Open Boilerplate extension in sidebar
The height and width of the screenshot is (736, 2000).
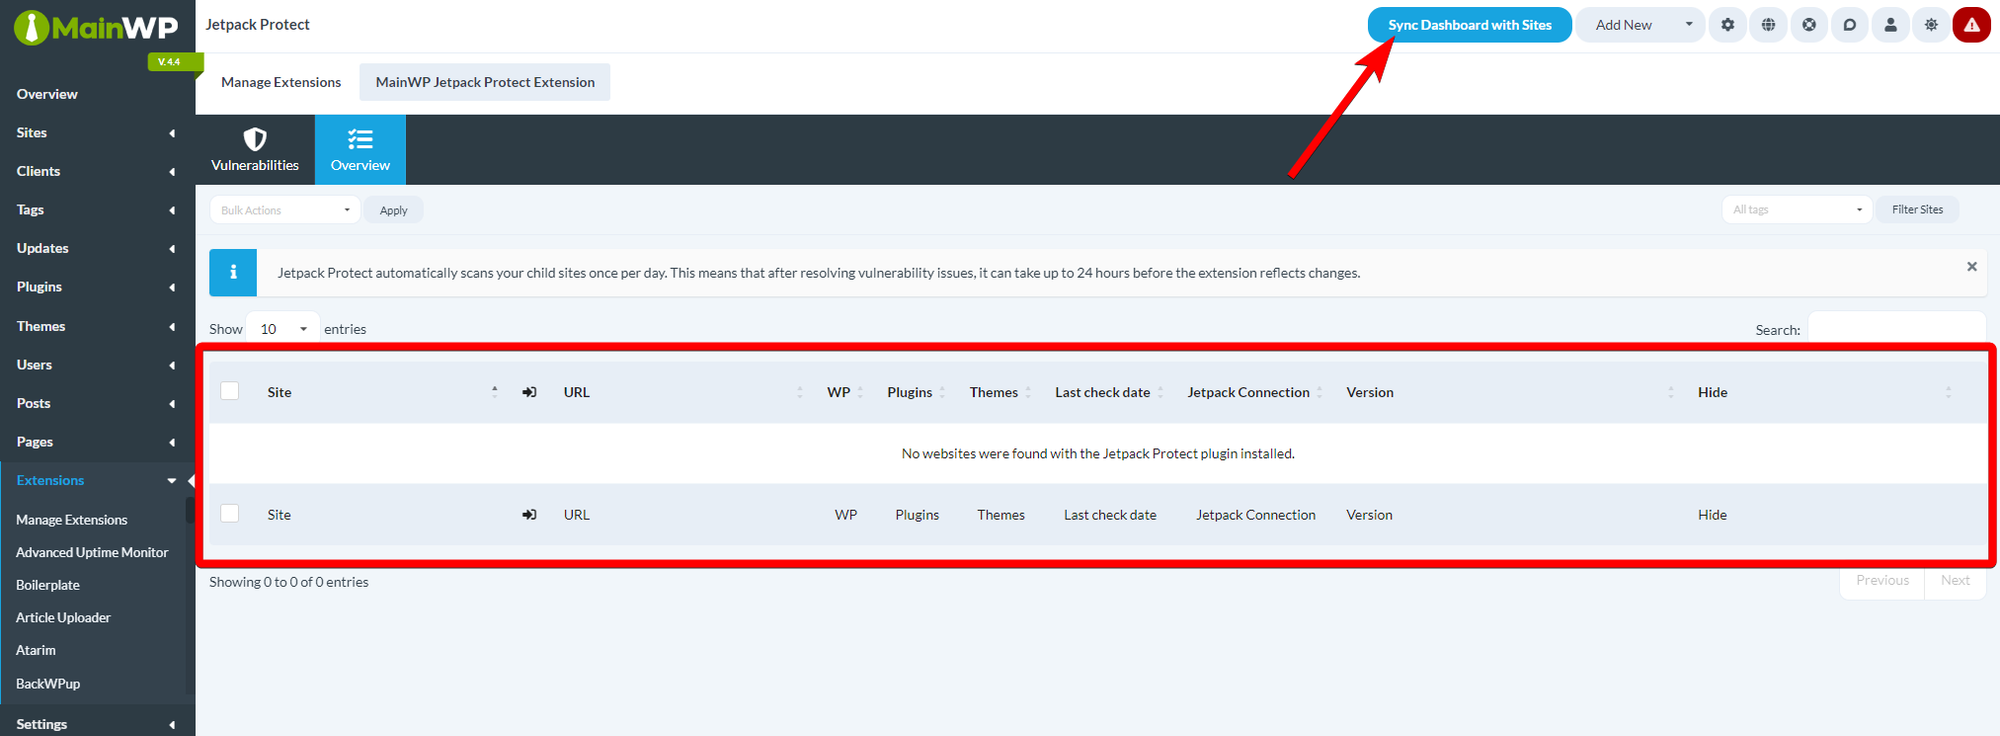[48, 585]
